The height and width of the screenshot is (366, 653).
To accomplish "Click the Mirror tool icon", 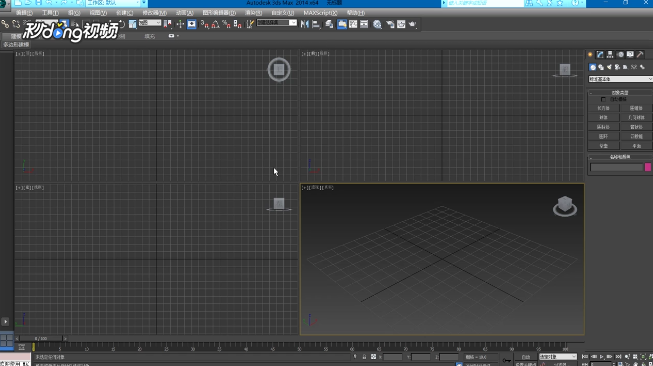I will [x=305, y=24].
